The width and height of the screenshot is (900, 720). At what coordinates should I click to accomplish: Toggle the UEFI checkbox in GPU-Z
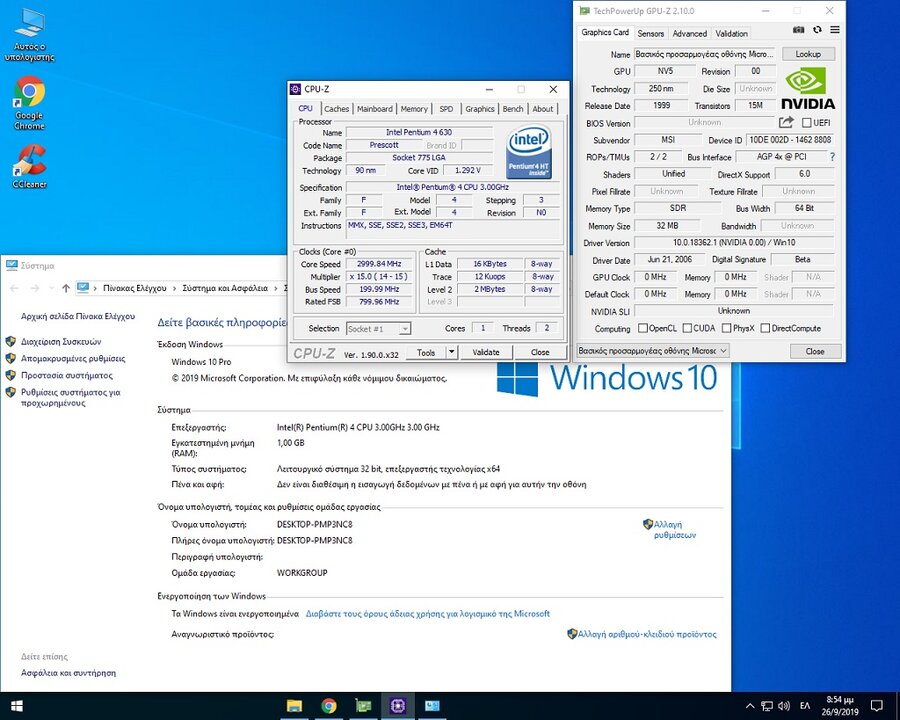(x=806, y=123)
